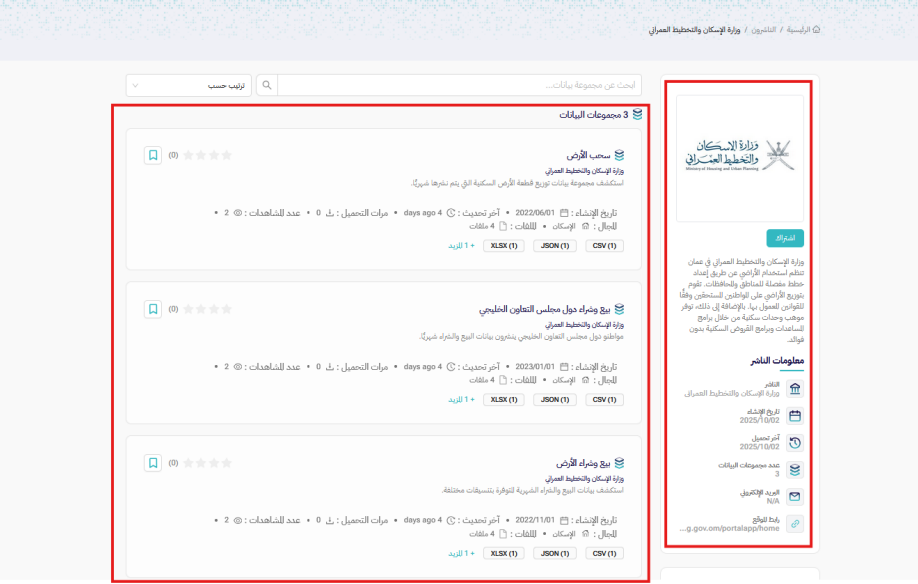Click the dataset search input field

(458, 86)
